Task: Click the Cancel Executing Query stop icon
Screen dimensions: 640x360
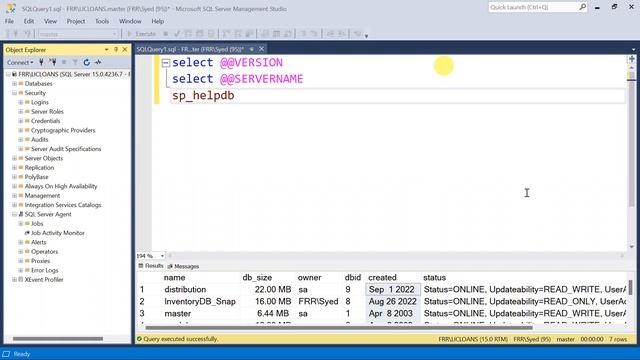Action: (166, 34)
